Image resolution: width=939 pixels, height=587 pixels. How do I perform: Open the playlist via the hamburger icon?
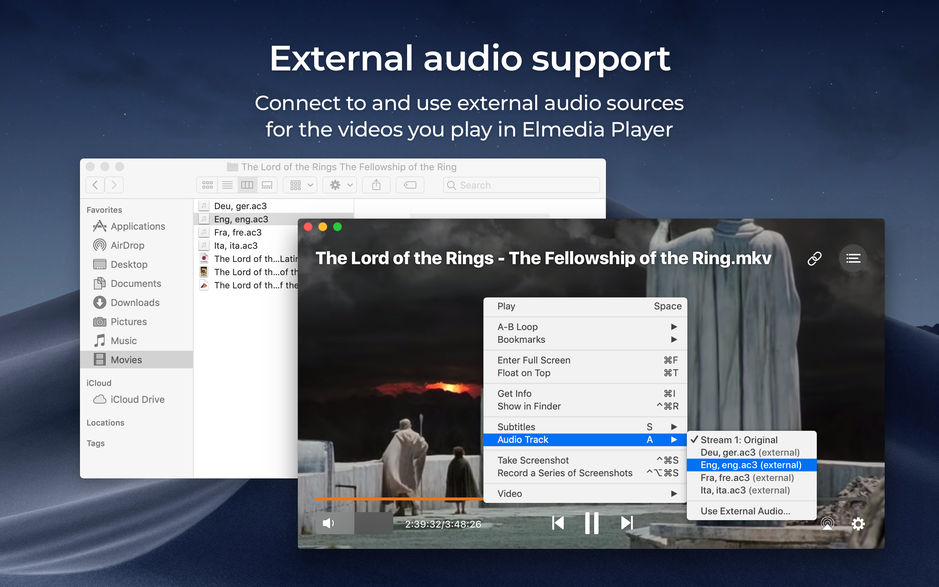[x=853, y=257]
